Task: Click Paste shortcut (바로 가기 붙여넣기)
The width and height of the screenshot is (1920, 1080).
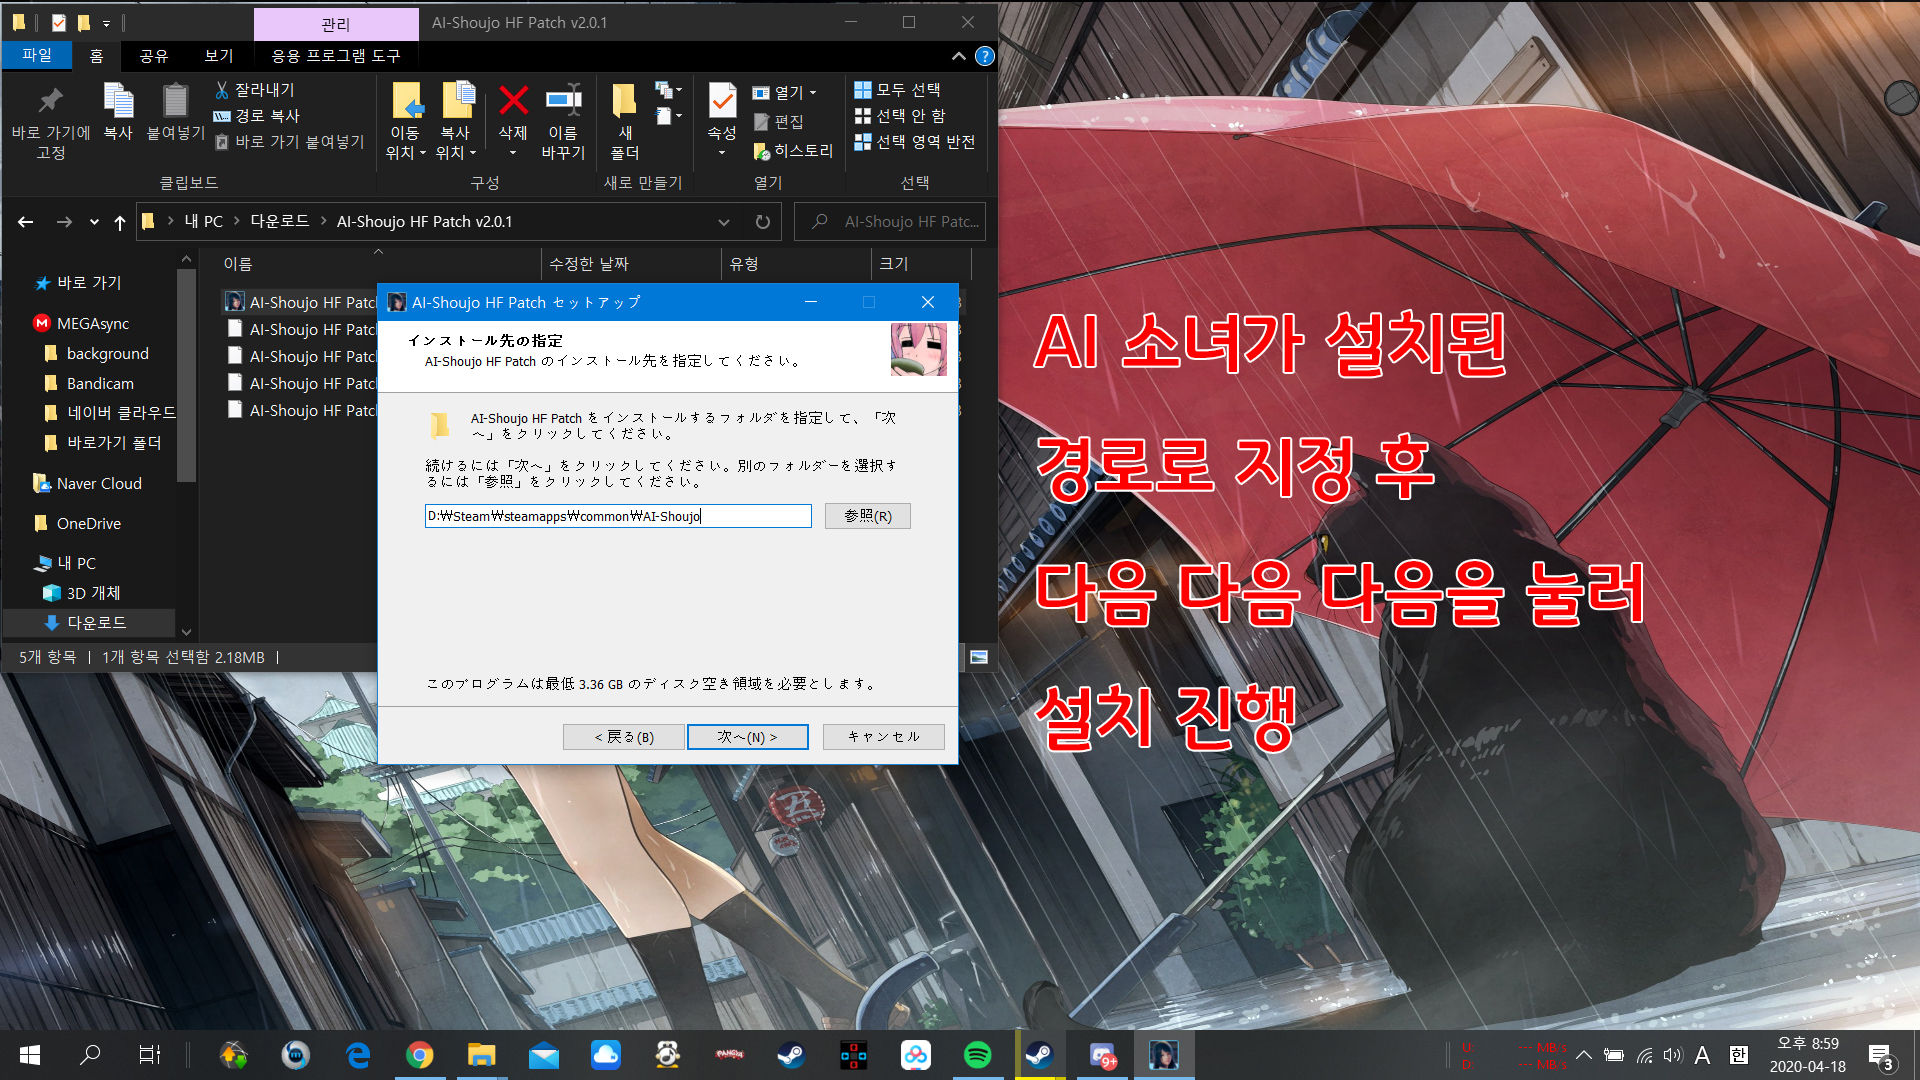Action: 290,142
